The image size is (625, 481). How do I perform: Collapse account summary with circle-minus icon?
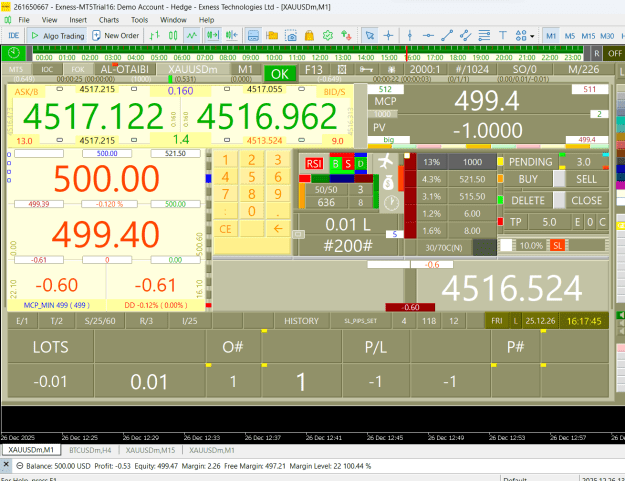(x=19, y=465)
